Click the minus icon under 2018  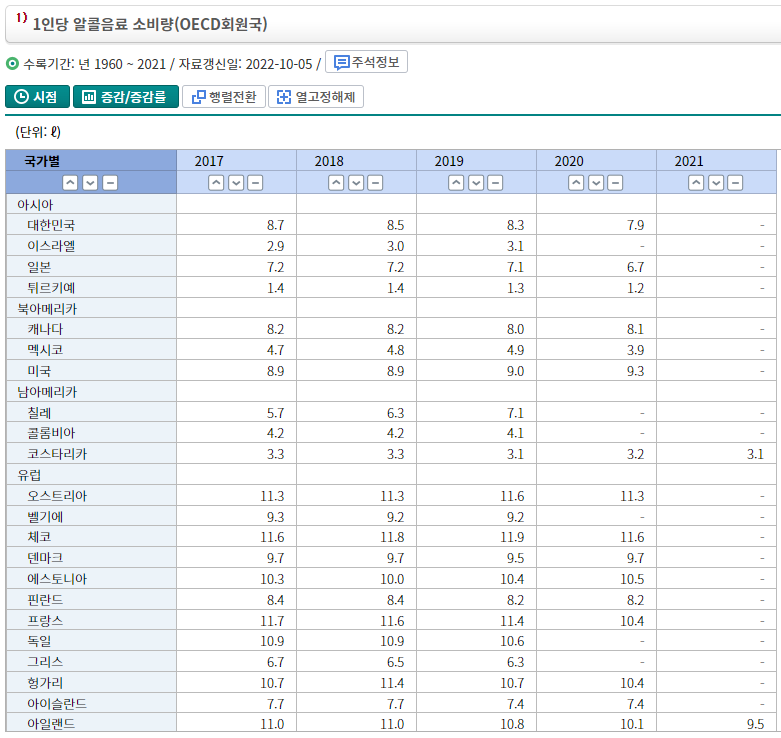point(375,183)
